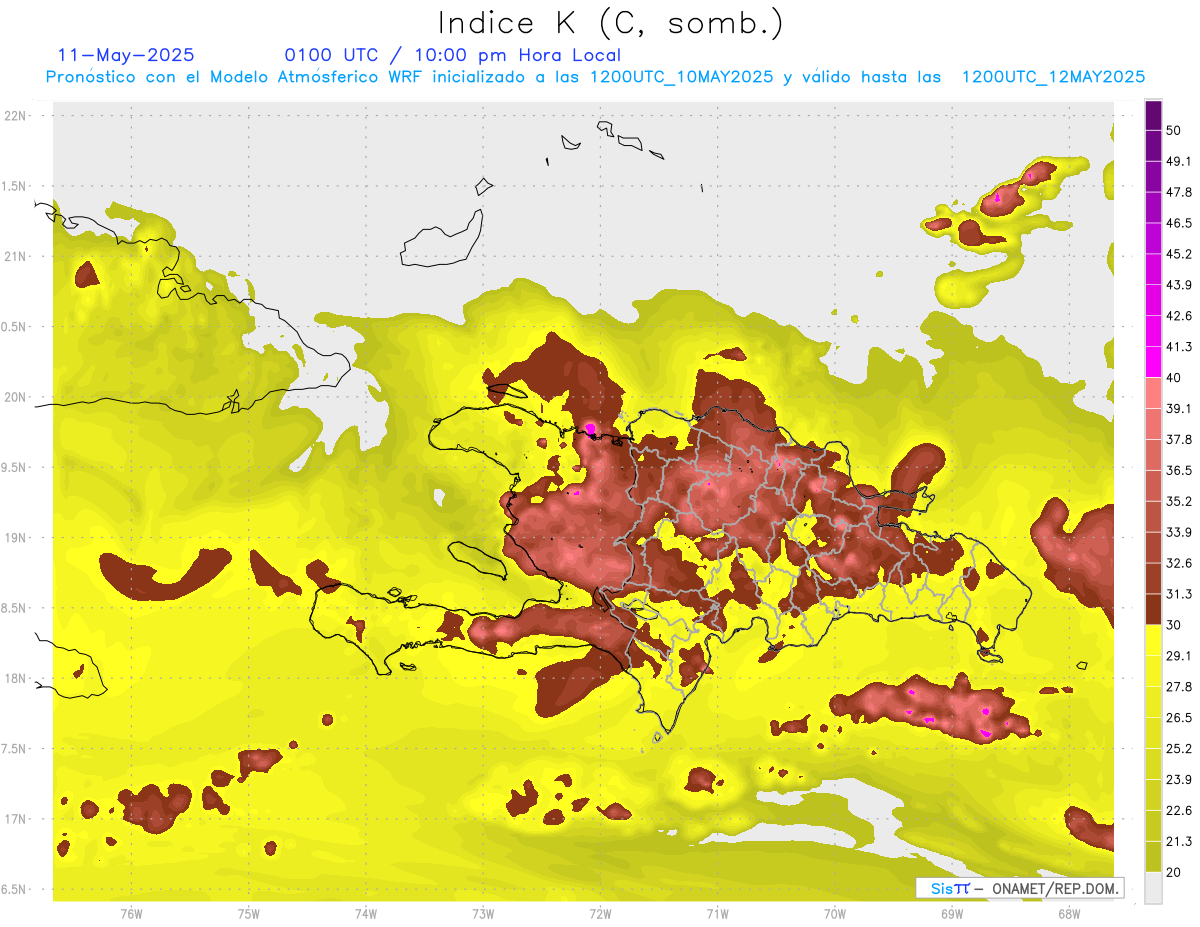Select the date text "11-May-2025"

click(x=126, y=55)
